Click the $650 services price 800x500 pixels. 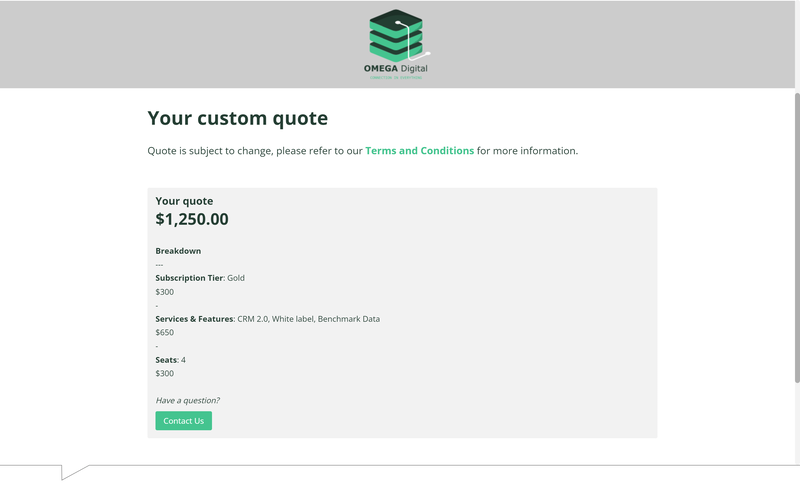164,333
